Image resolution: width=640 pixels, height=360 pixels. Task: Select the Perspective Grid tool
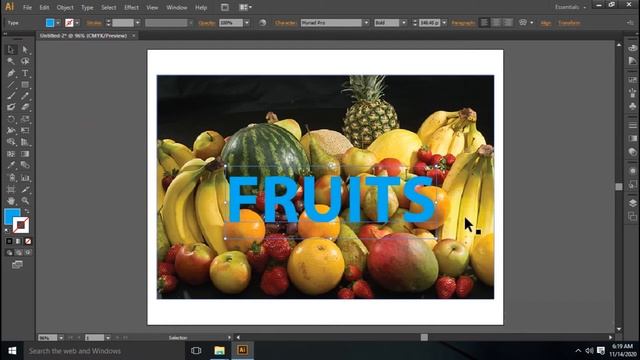click(x=25, y=142)
